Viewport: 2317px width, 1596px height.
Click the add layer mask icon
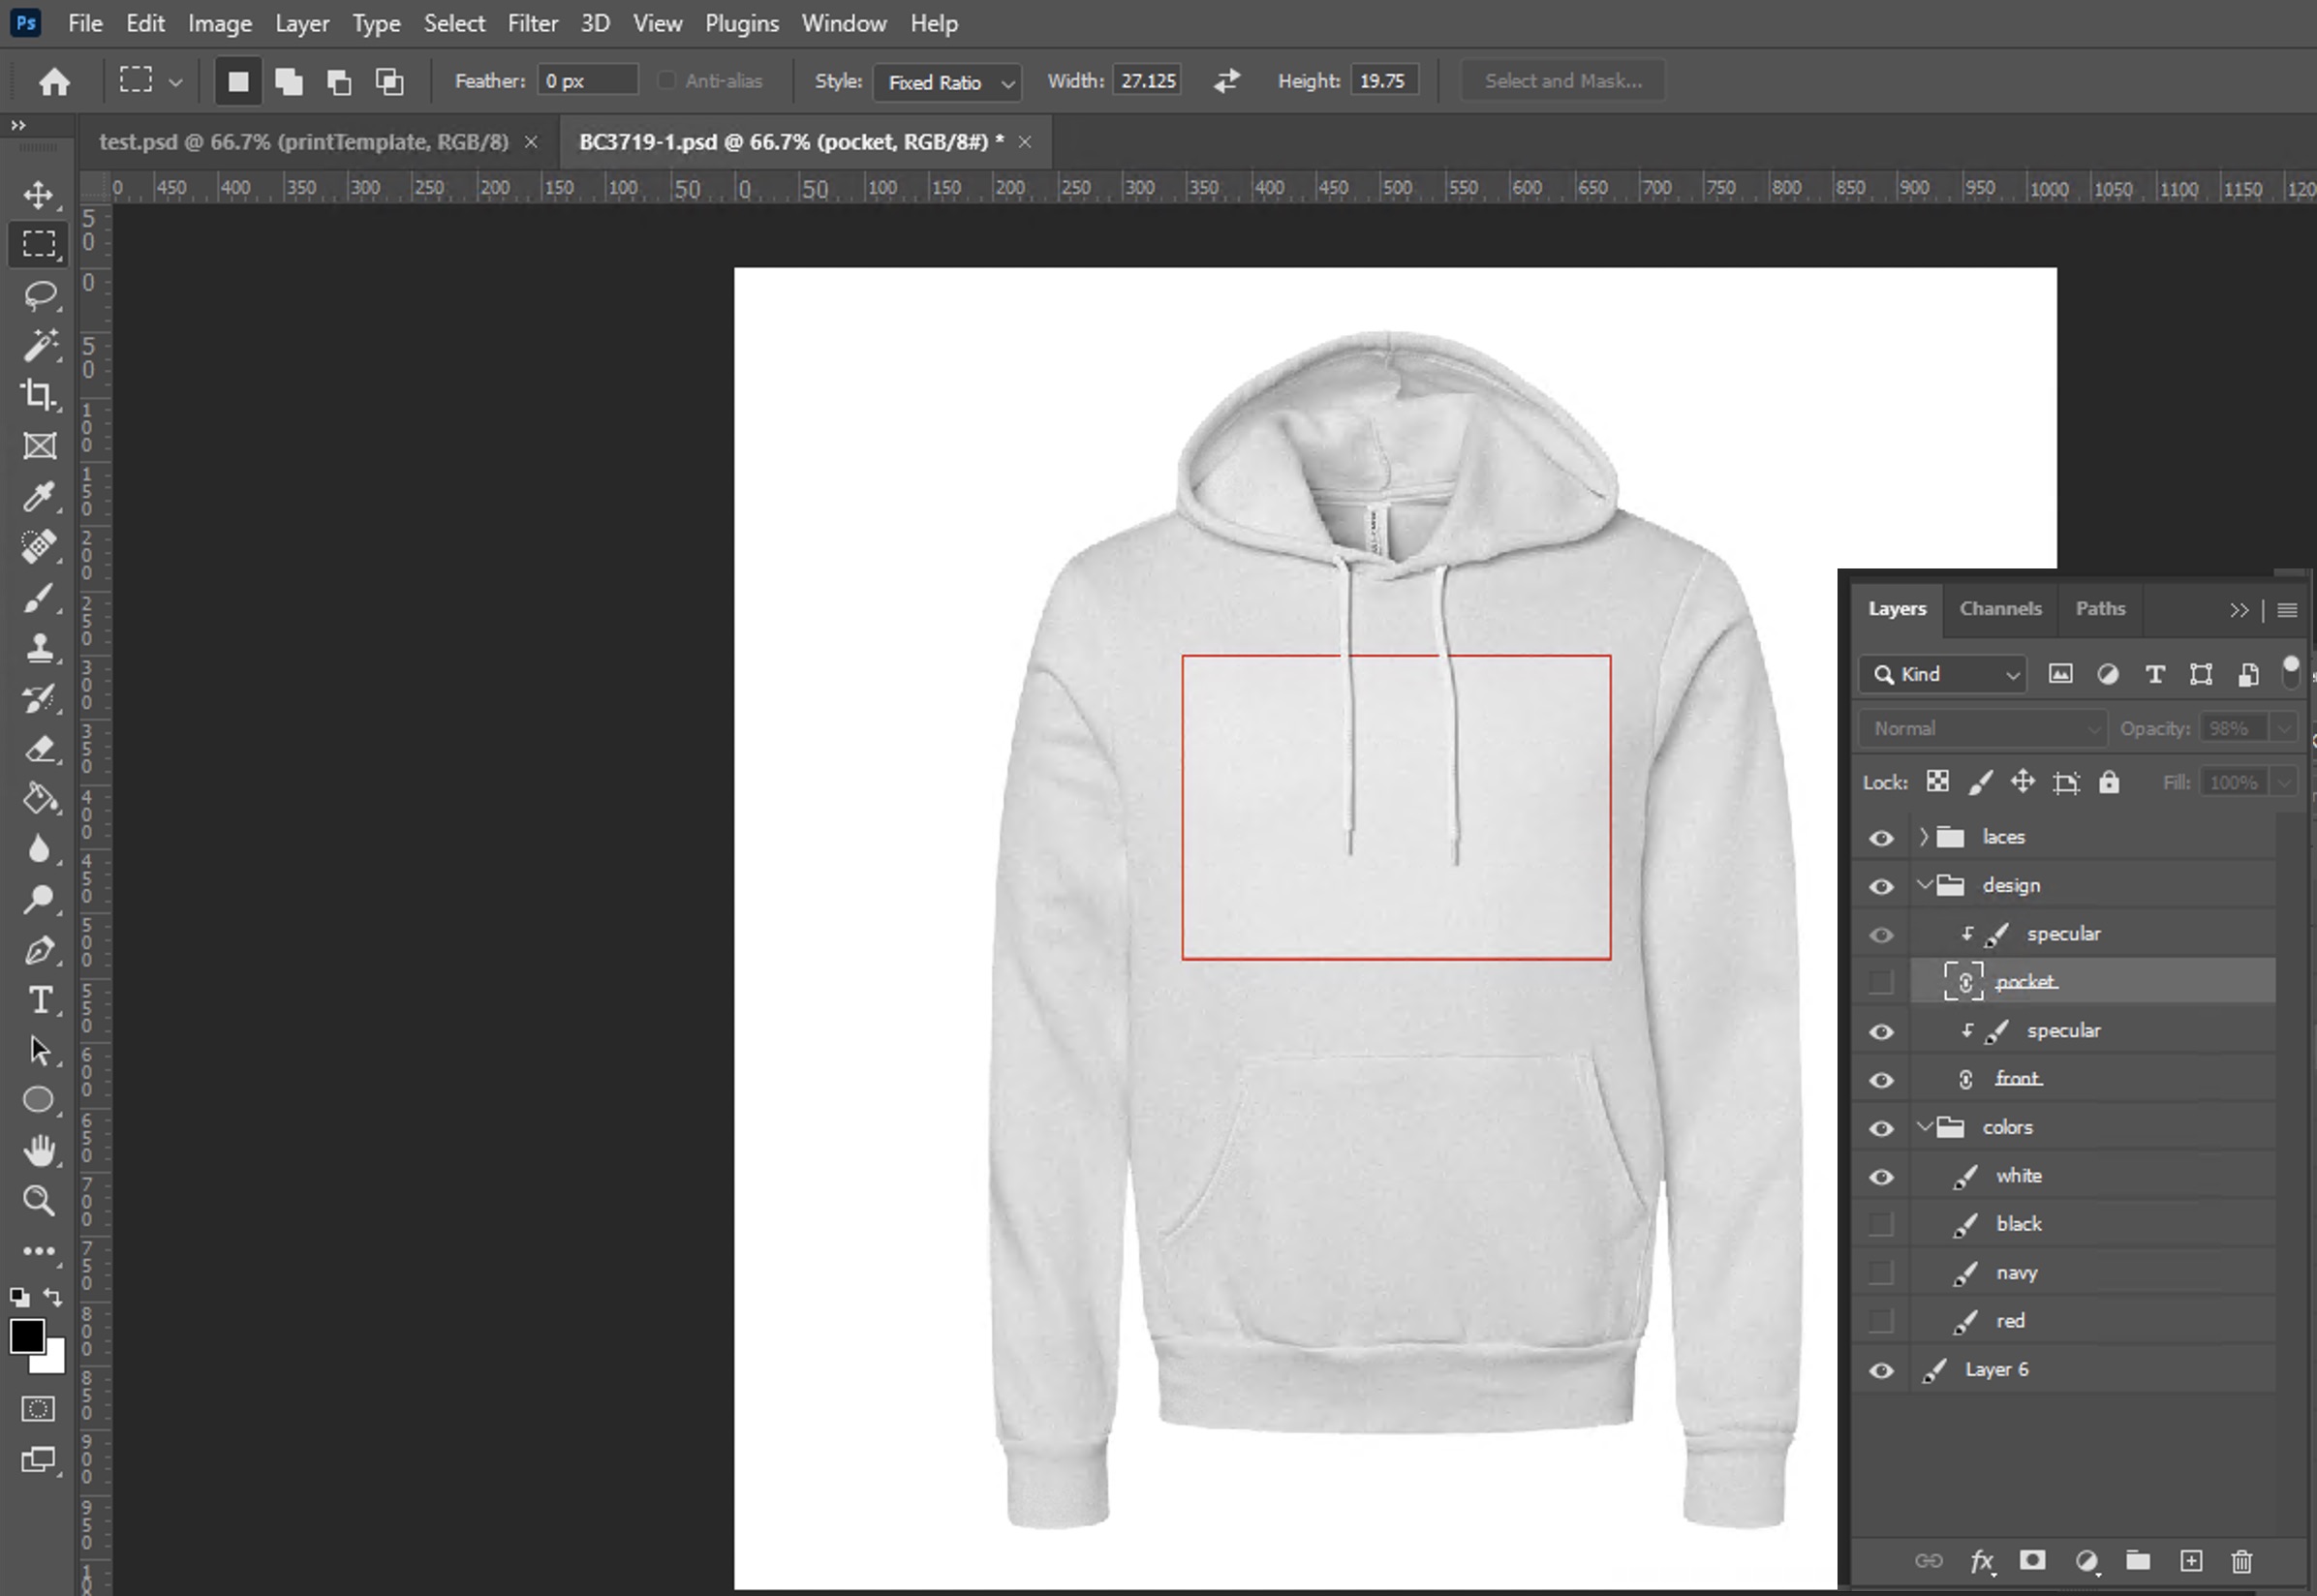pyautogui.click(x=2032, y=1561)
